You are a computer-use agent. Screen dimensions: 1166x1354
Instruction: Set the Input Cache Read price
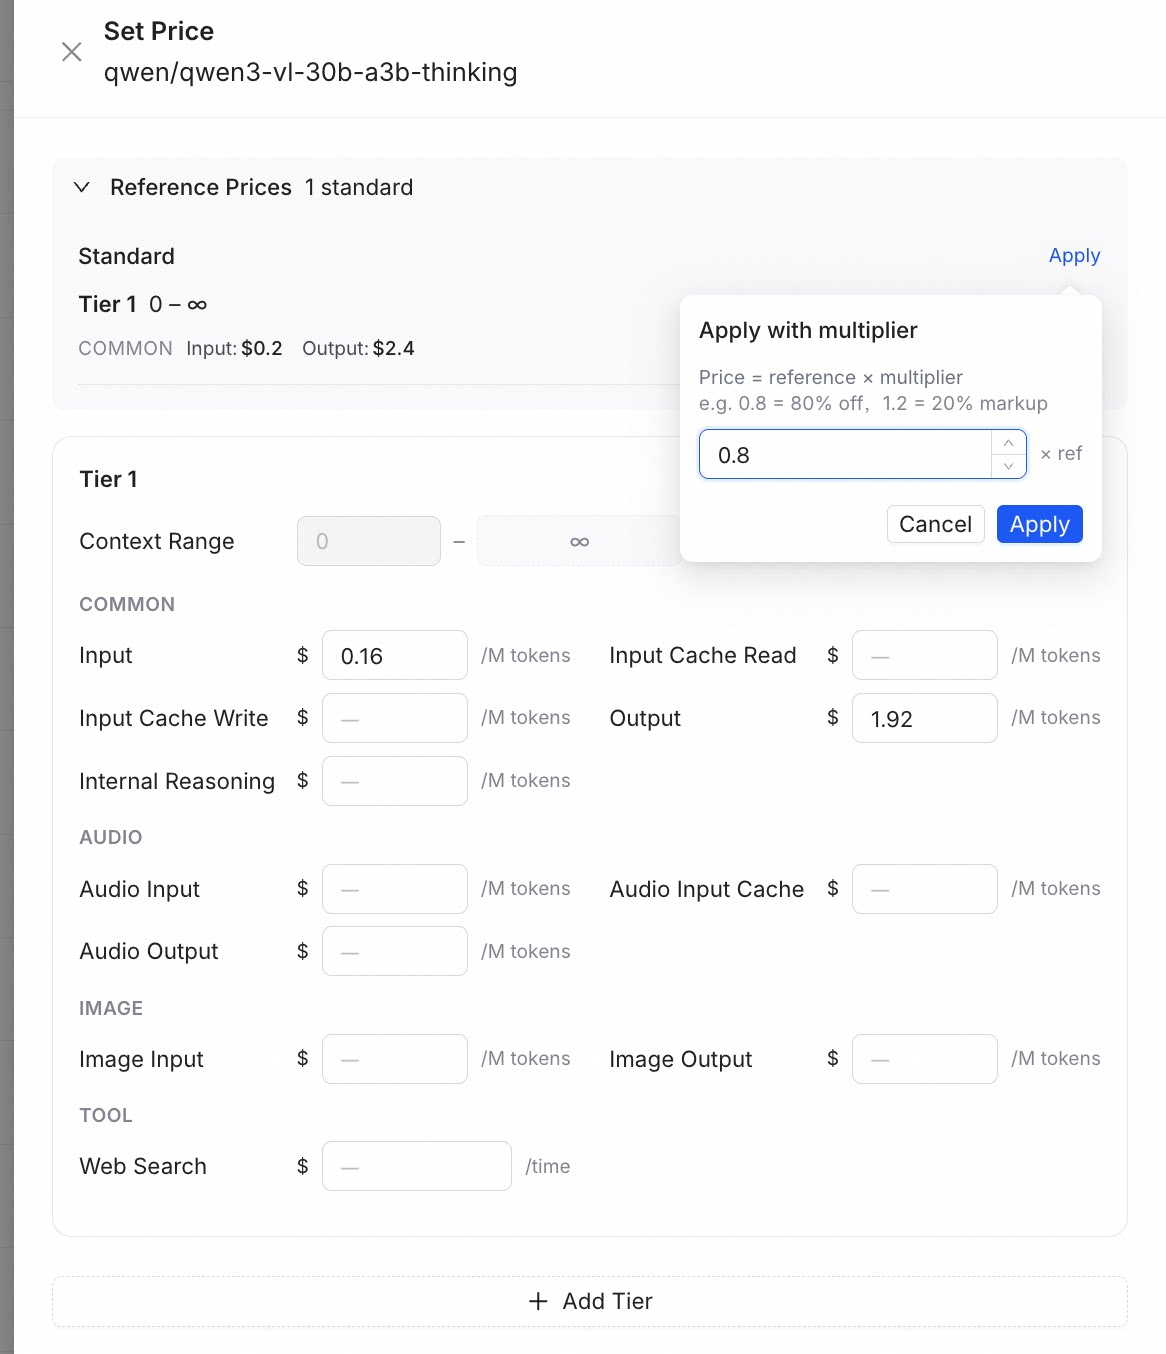[x=925, y=656]
